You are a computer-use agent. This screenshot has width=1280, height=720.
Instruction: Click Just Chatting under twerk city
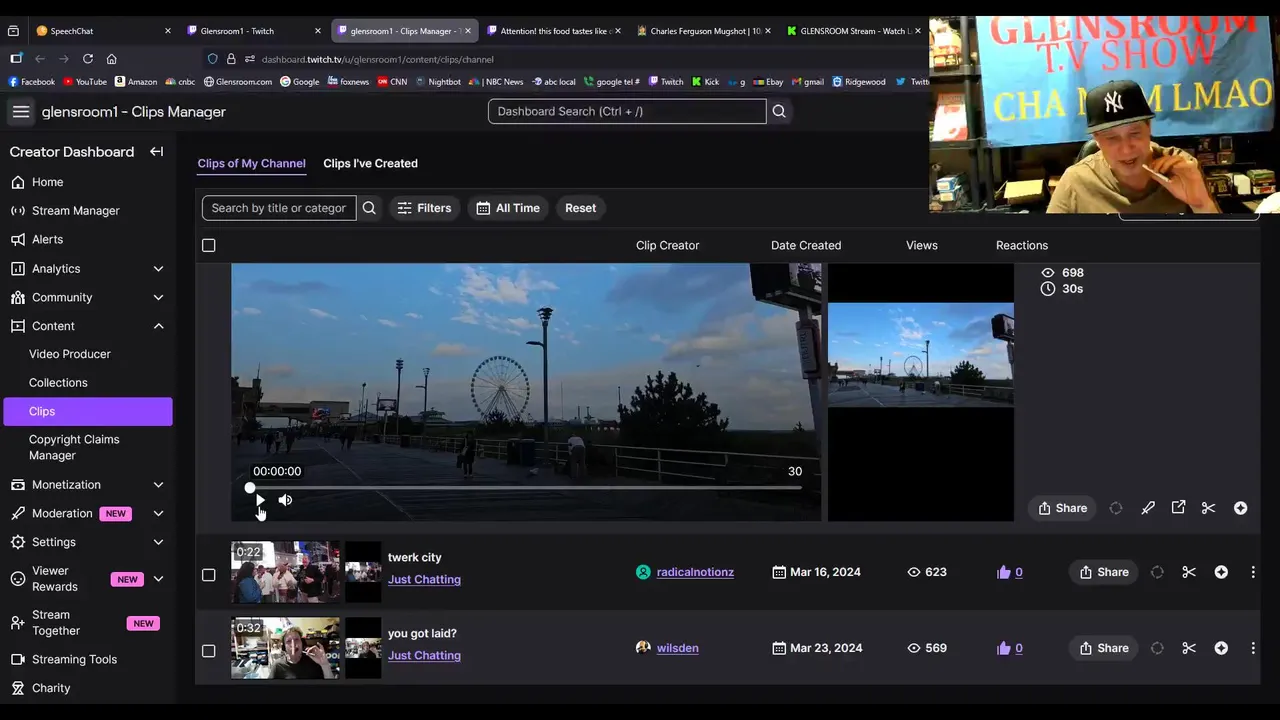(x=424, y=580)
